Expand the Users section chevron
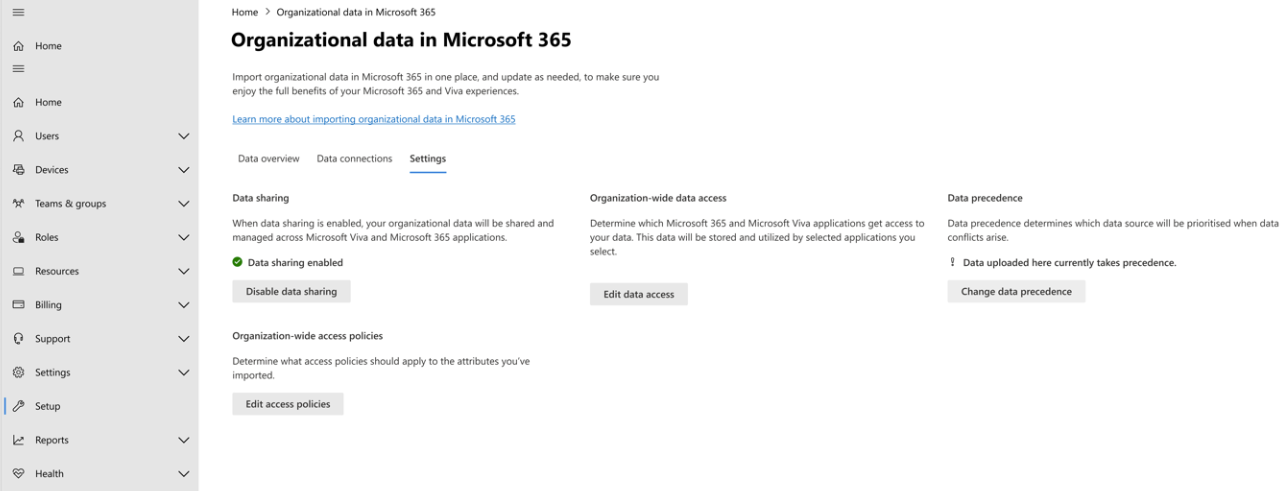The height and width of the screenshot is (491, 1287). [x=184, y=136]
